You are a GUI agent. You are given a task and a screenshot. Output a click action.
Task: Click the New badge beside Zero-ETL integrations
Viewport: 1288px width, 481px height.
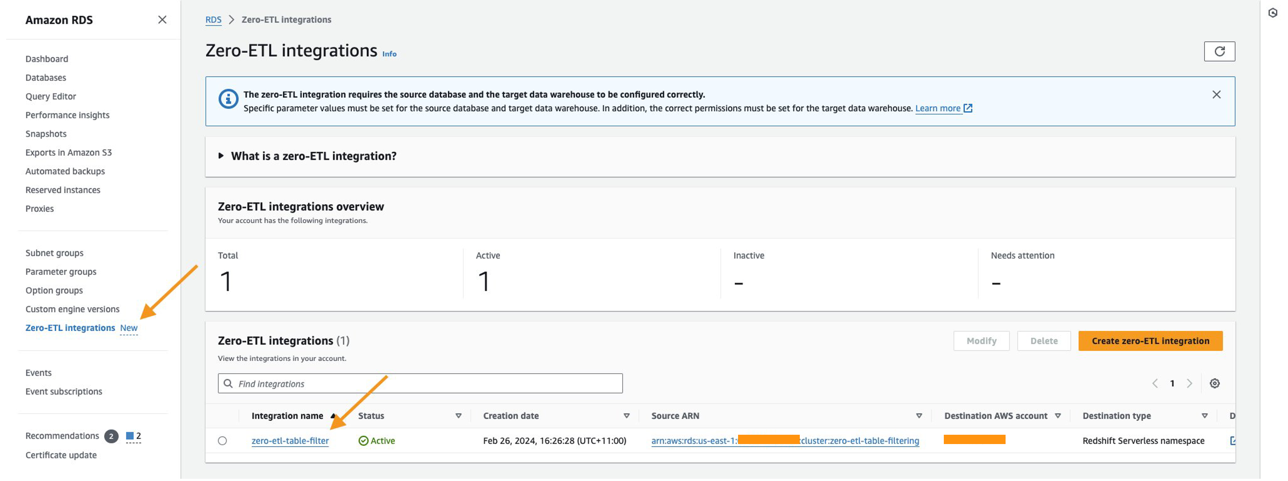point(129,328)
